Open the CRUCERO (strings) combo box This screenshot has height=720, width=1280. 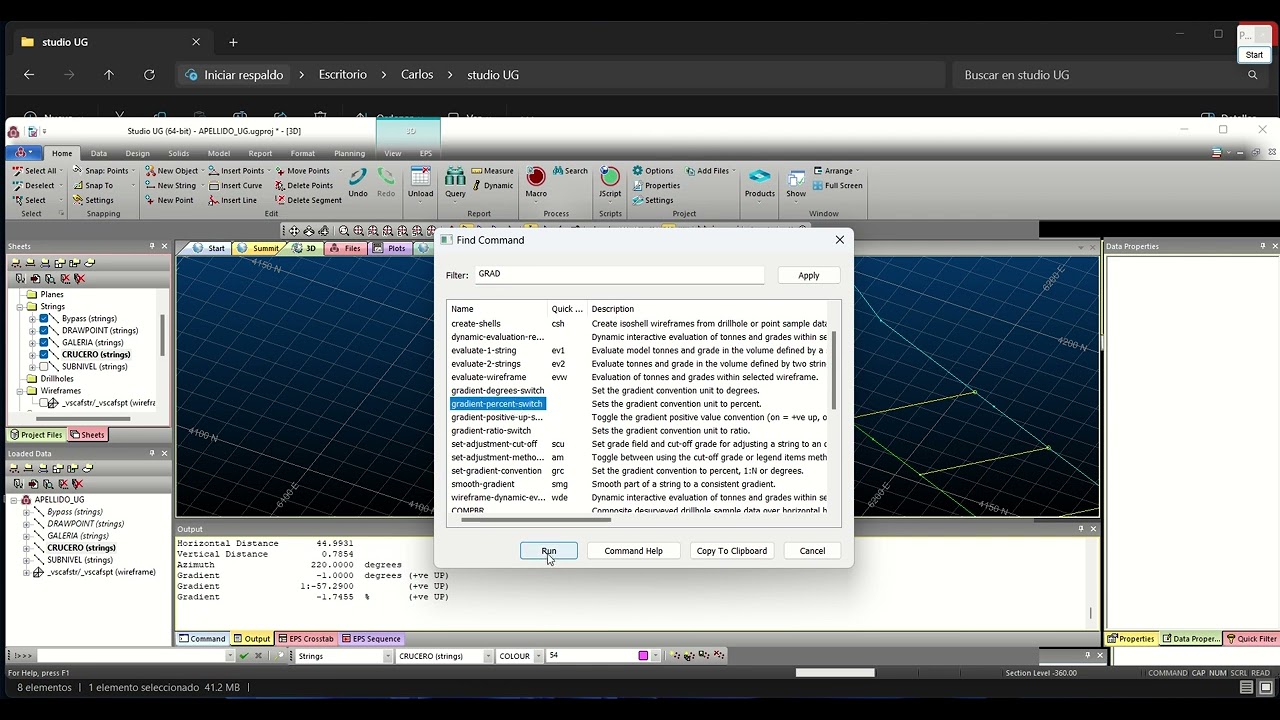coord(445,656)
